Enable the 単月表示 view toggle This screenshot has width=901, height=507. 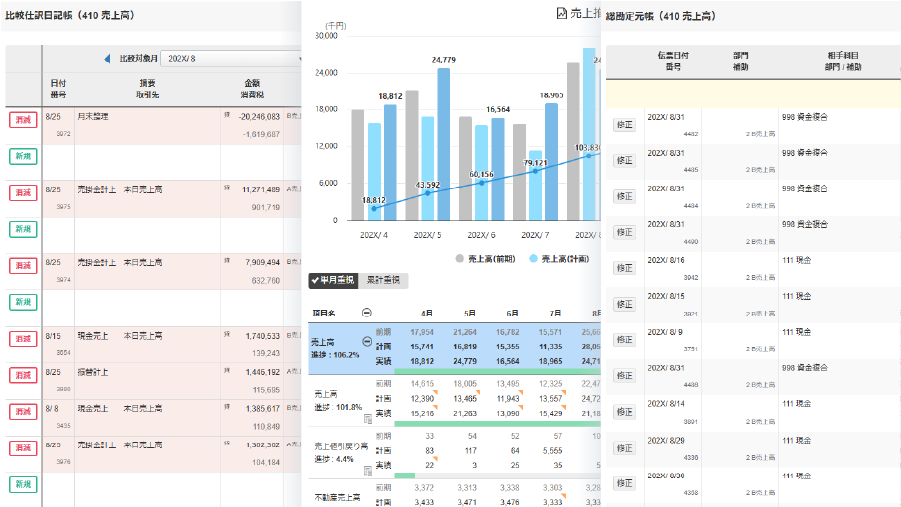pos(334,281)
